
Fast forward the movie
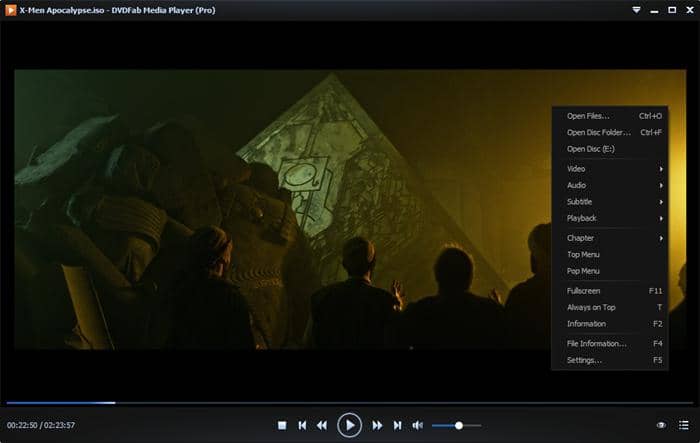(x=377, y=426)
